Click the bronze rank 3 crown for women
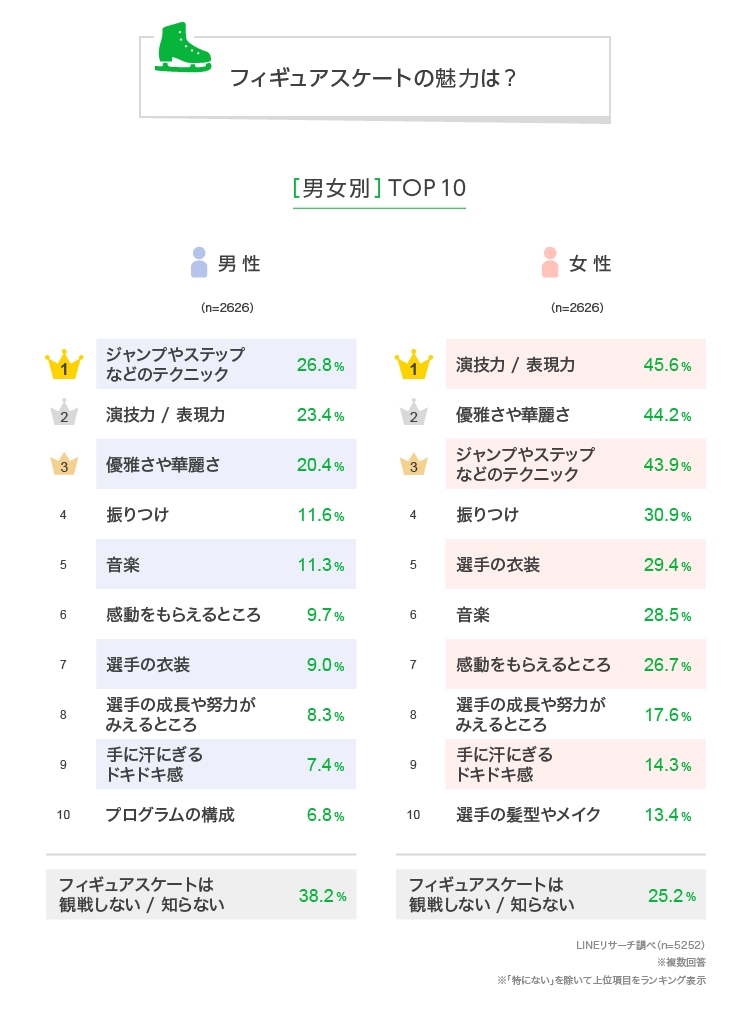 tap(413, 464)
